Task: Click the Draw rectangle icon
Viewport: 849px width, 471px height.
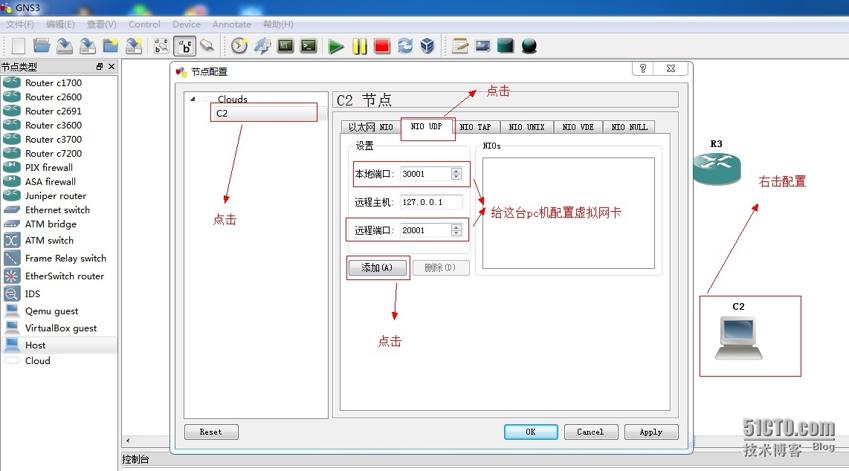Action: [x=506, y=46]
